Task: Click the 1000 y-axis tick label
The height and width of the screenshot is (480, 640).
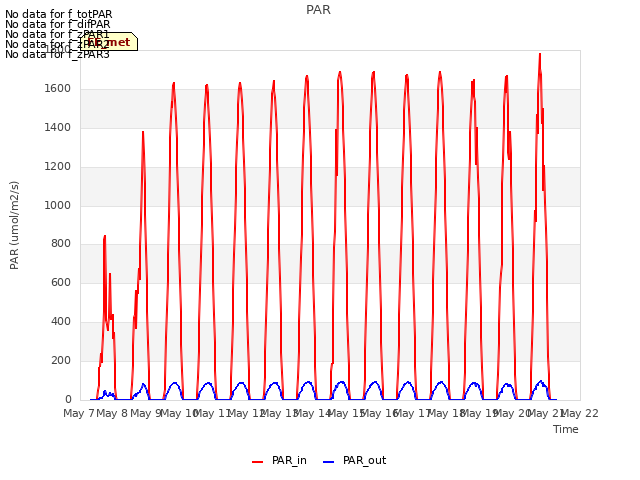Action: coord(58,205)
